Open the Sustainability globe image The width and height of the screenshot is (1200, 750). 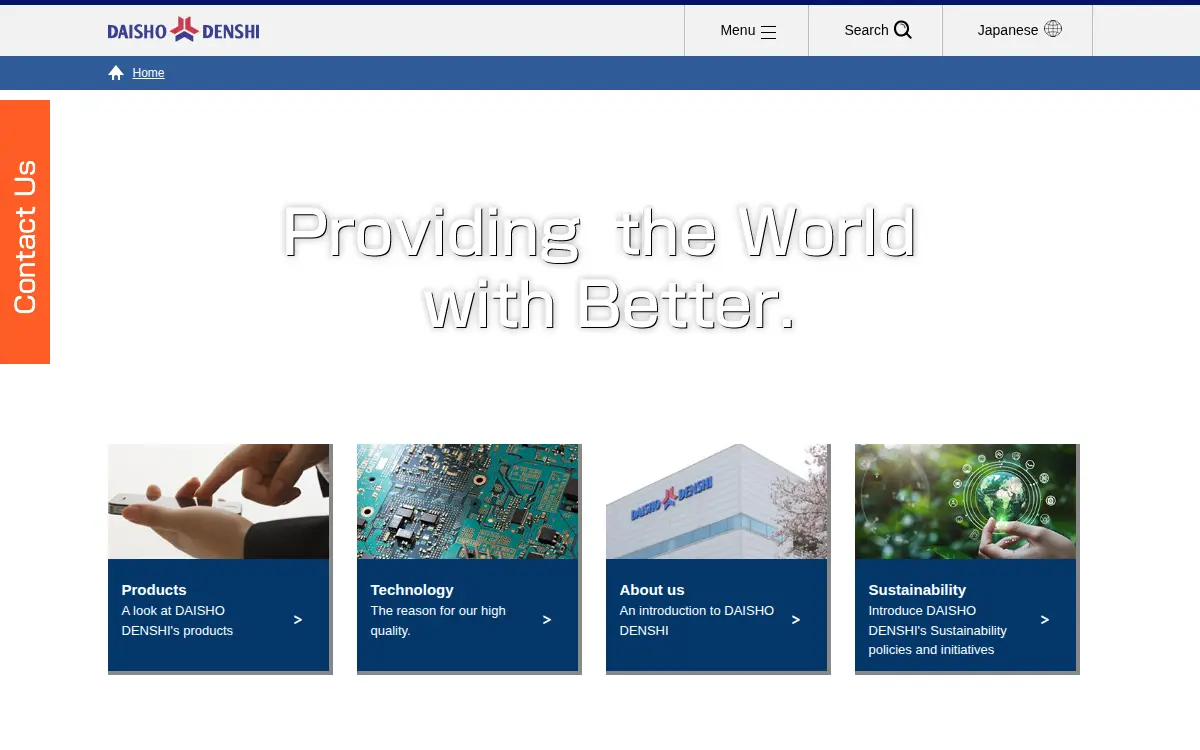click(x=965, y=501)
